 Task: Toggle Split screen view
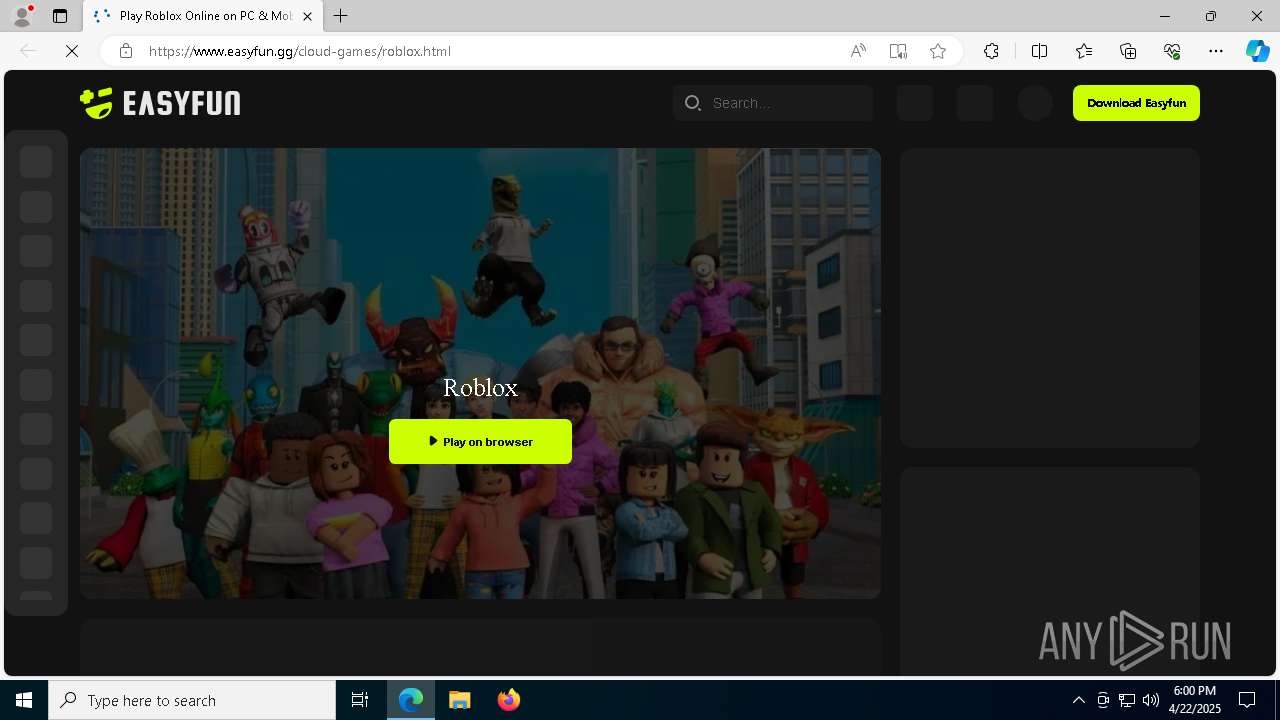(1039, 51)
